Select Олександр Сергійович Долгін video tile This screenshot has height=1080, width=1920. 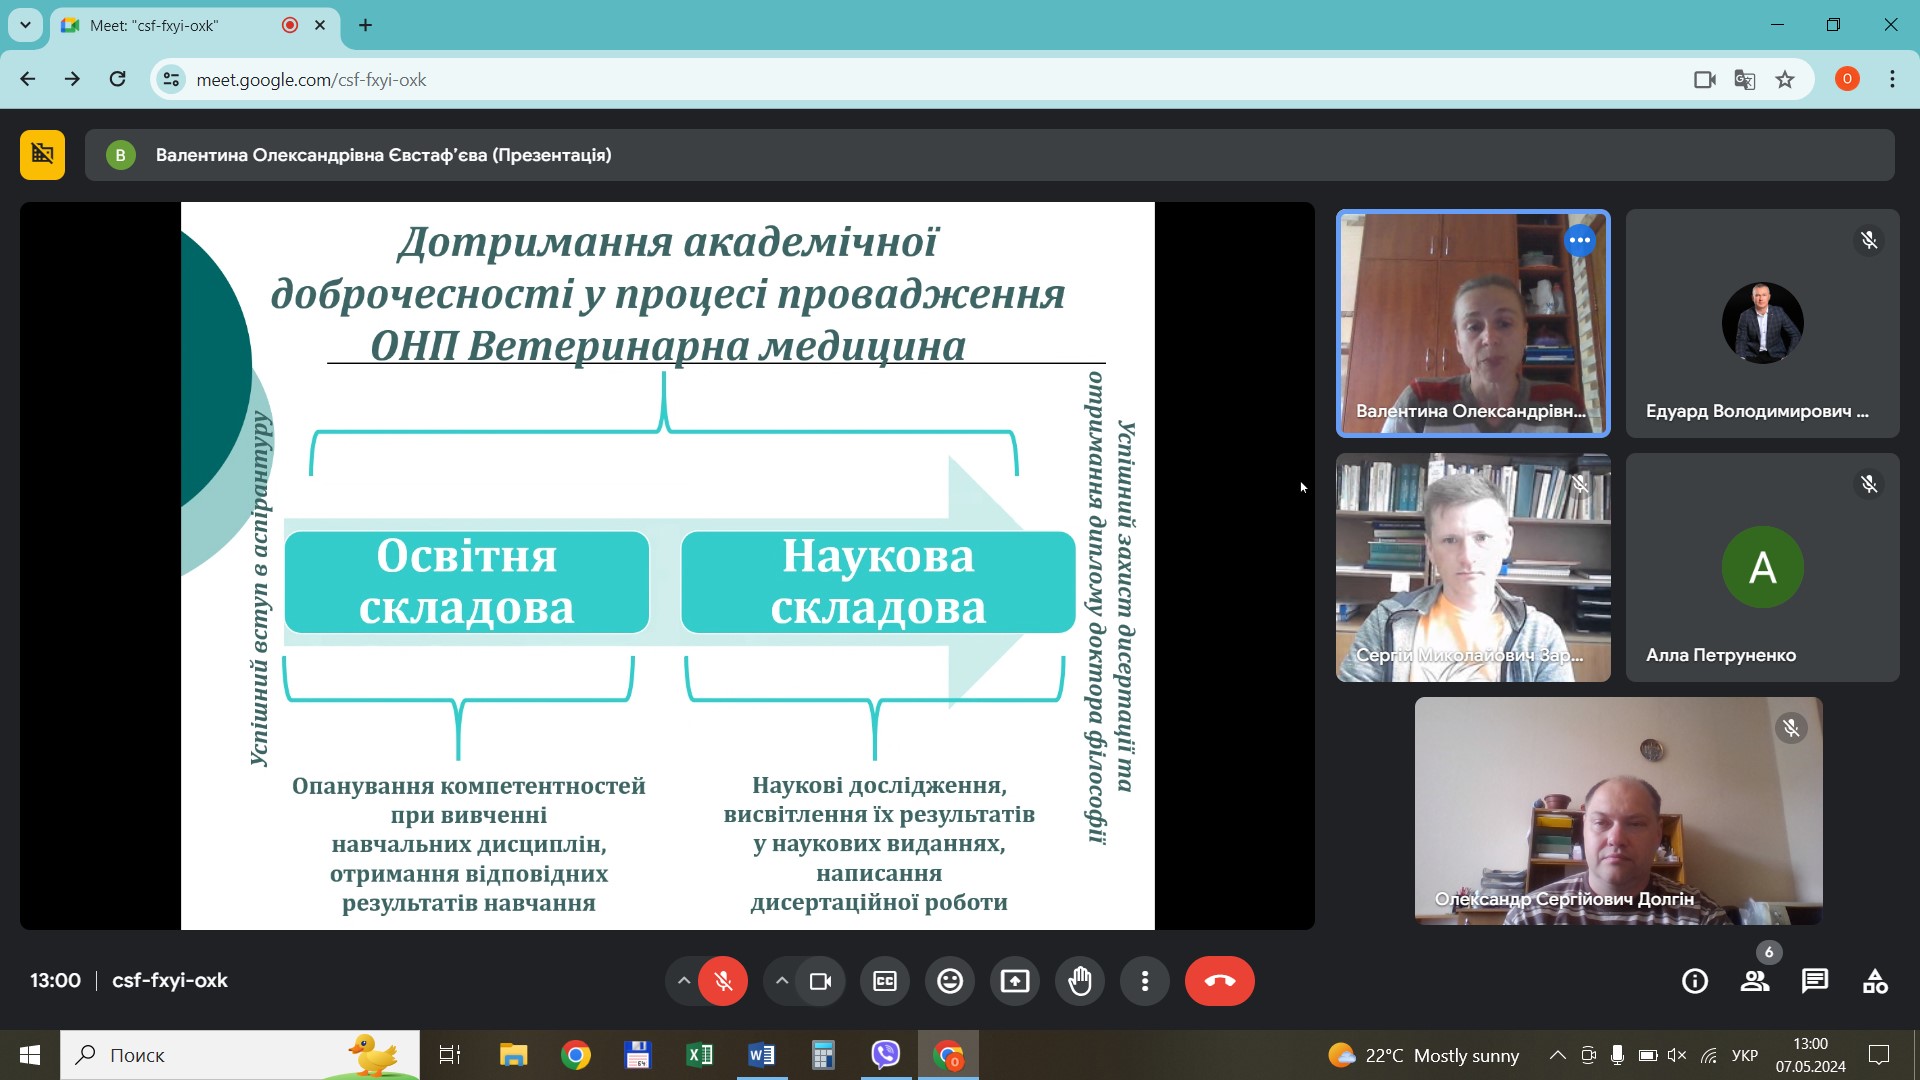point(1618,811)
